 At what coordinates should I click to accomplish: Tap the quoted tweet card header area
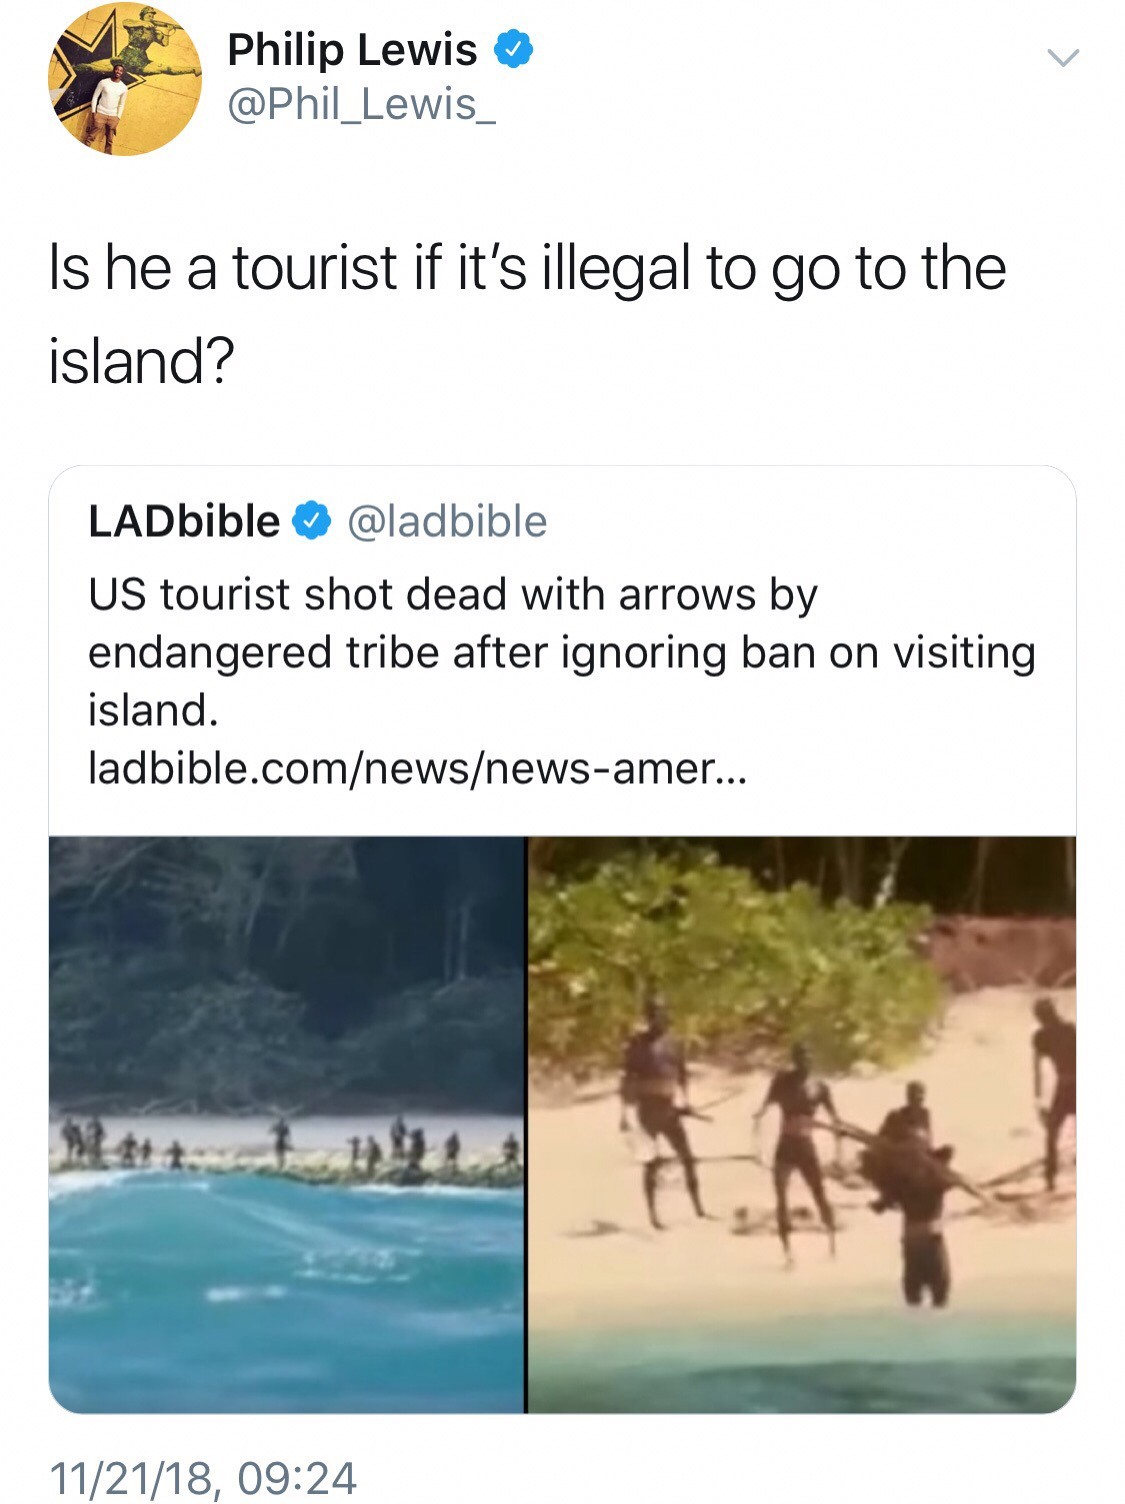pyautogui.click(x=318, y=521)
